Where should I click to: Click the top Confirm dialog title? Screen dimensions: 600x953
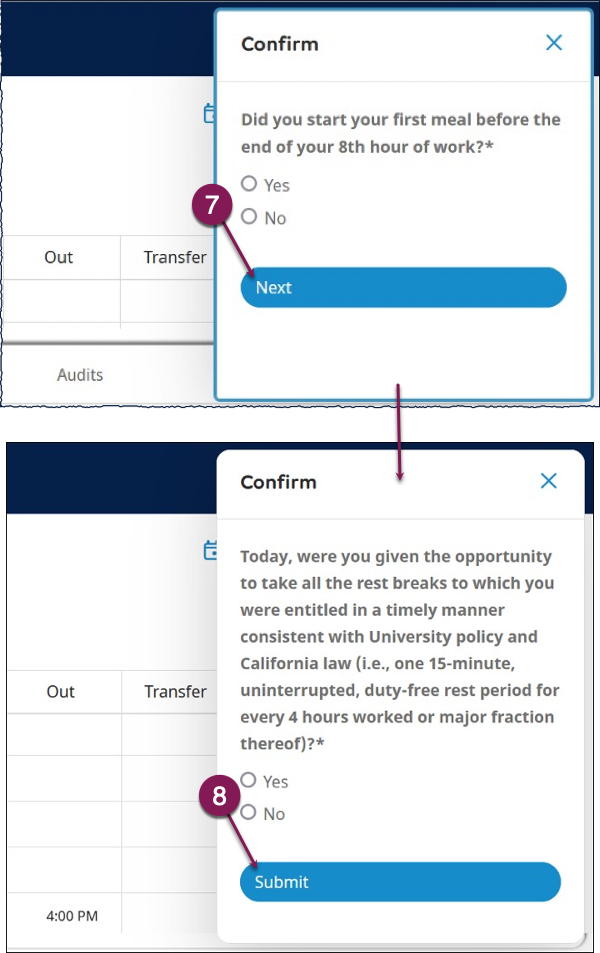280,44
